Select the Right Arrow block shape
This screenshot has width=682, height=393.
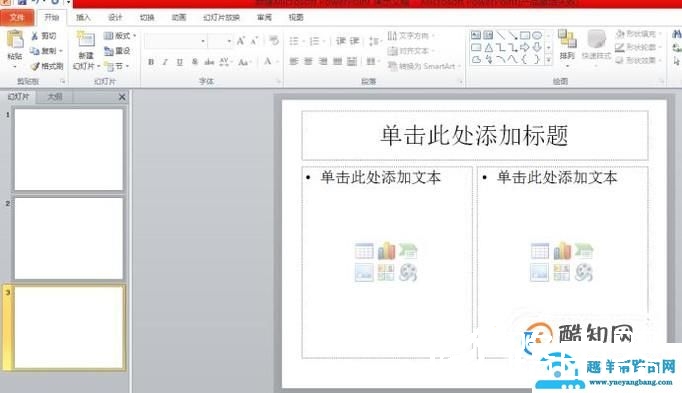[x=525, y=47]
